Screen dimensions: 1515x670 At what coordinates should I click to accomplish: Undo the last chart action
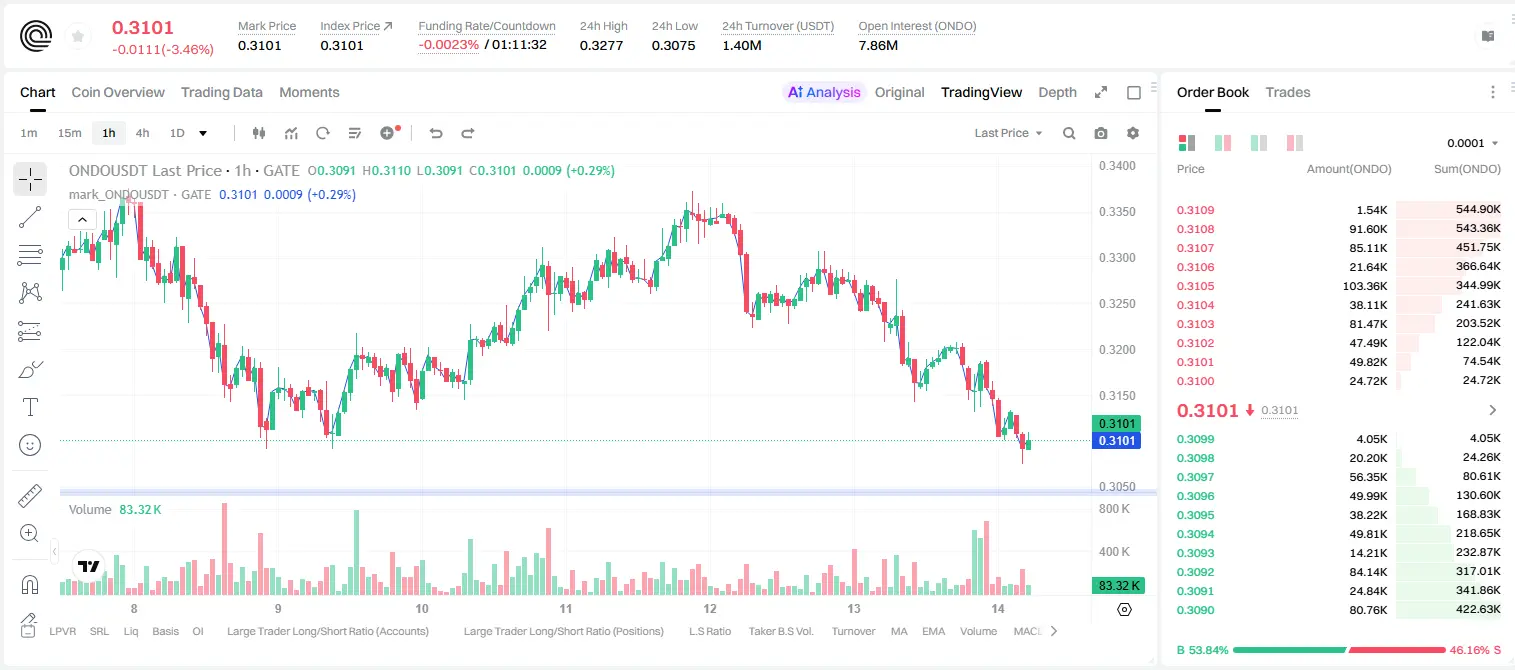436,133
